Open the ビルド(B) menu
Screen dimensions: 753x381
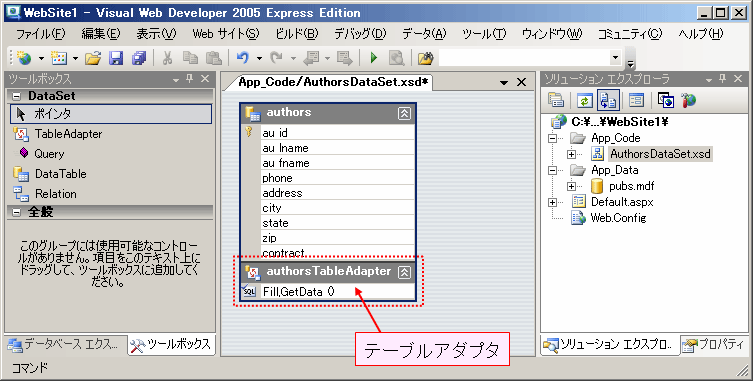297,34
